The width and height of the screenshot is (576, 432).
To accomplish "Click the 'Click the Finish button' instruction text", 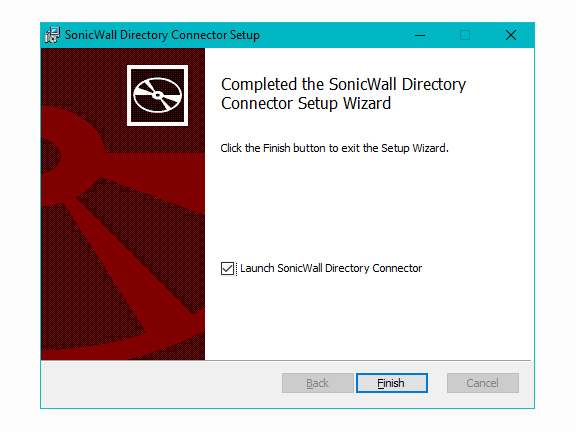I will click(334, 148).
